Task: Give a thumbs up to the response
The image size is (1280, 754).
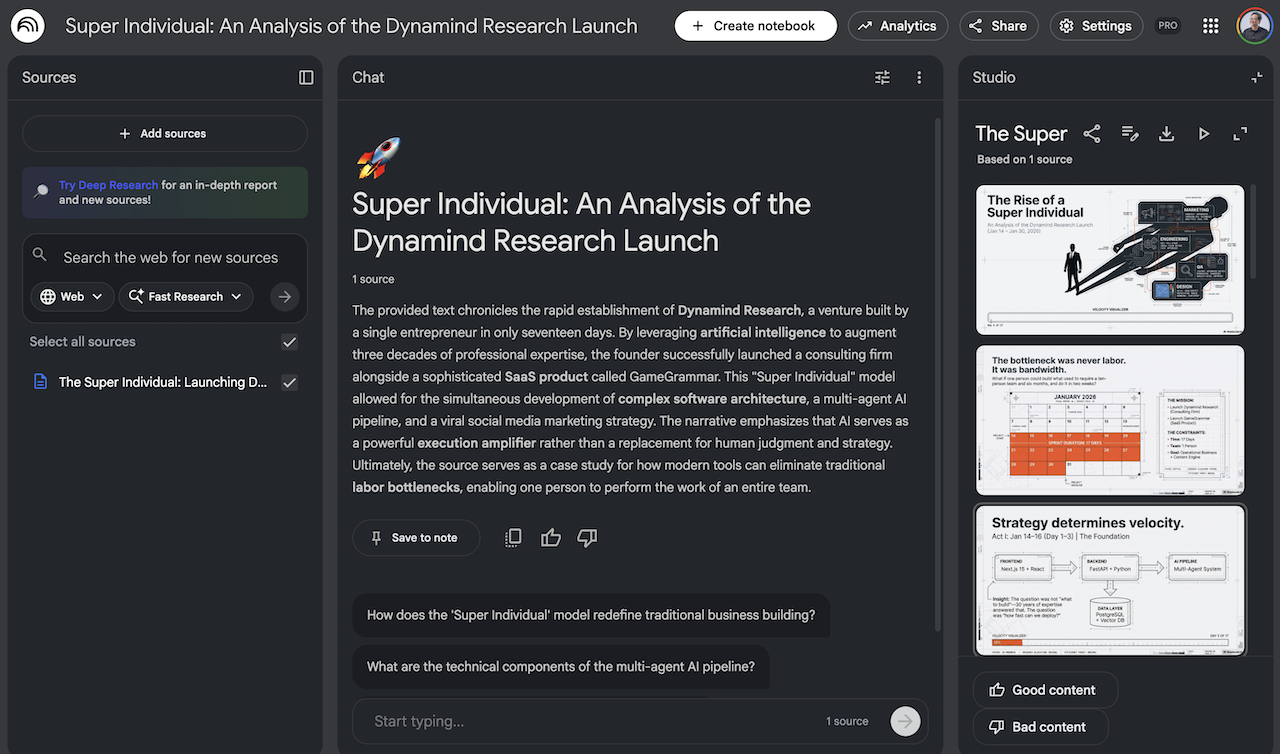Action: coord(550,537)
